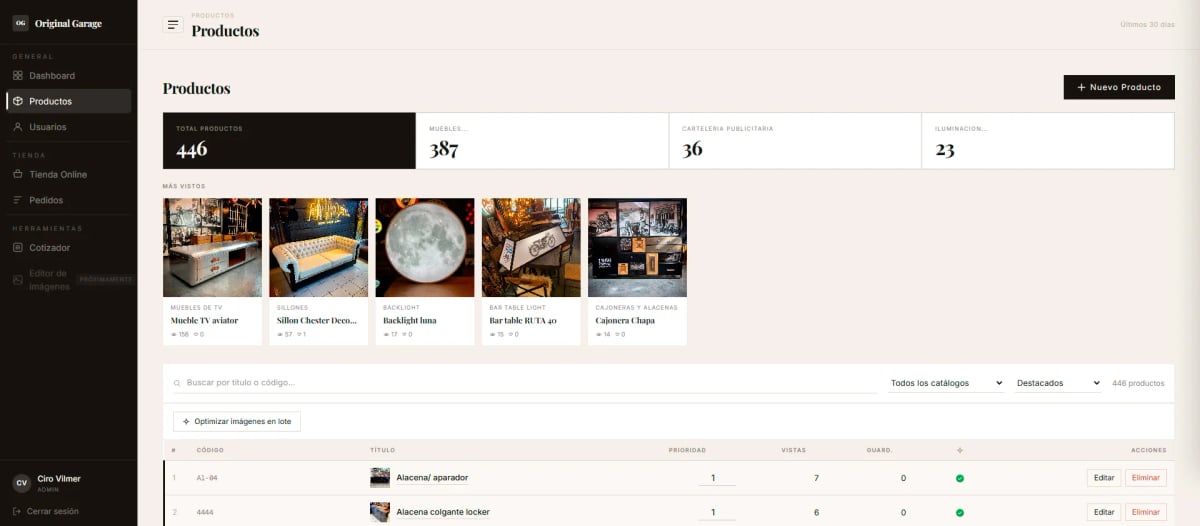The image size is (1200, 526).
Task: Click the heart icon on Cajonera Chapa card
Action: (617, 334)
